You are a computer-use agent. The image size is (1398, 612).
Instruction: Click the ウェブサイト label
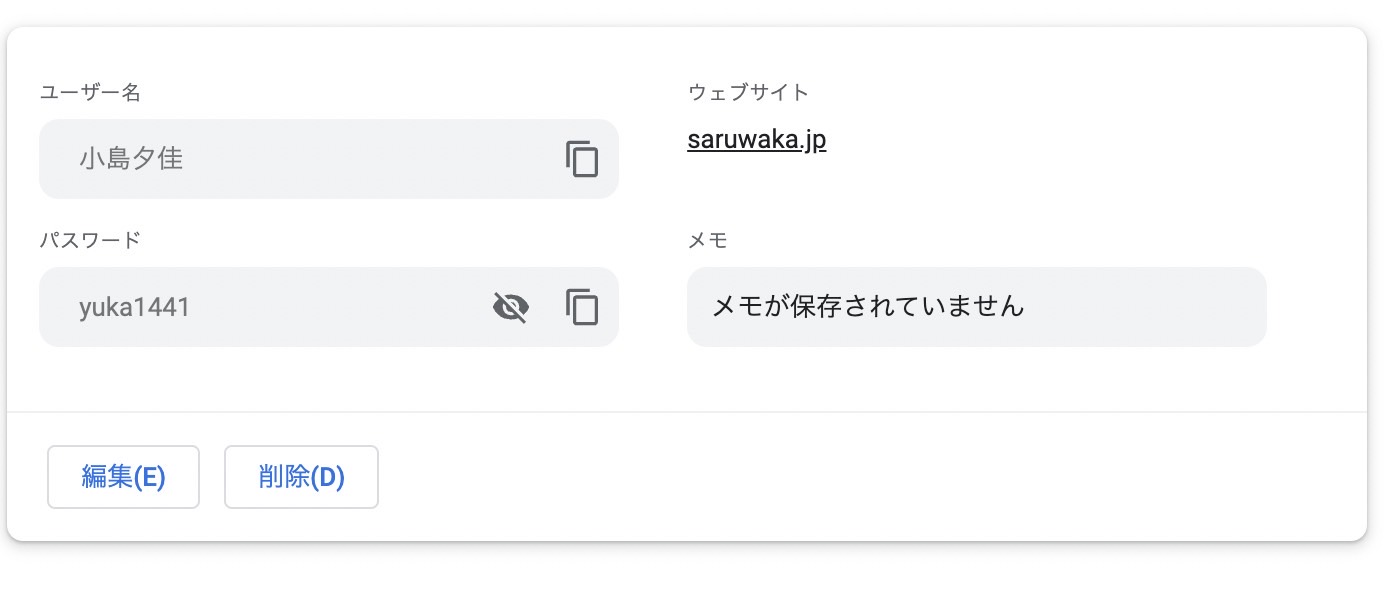click(x=748, y=93)
